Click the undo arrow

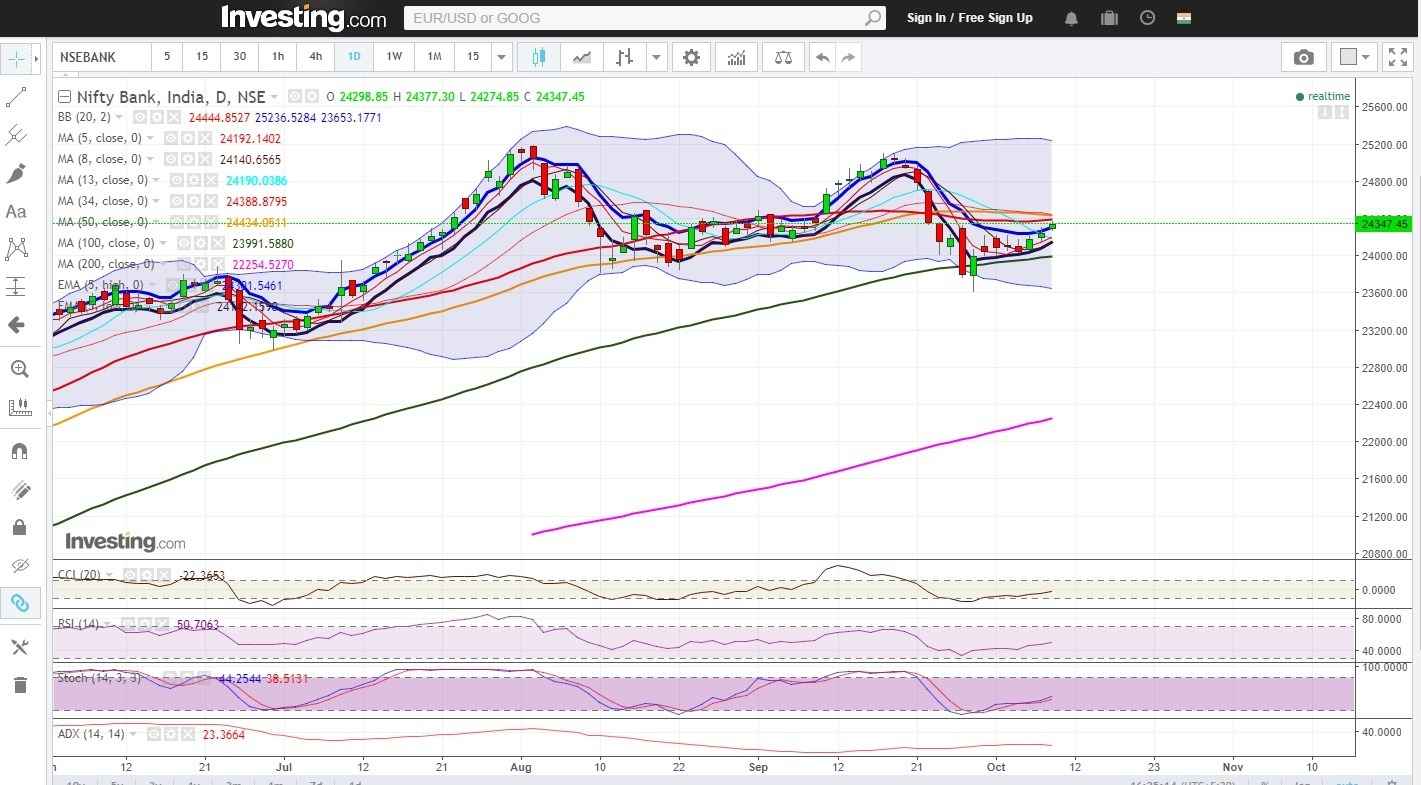tap(822, 58)
